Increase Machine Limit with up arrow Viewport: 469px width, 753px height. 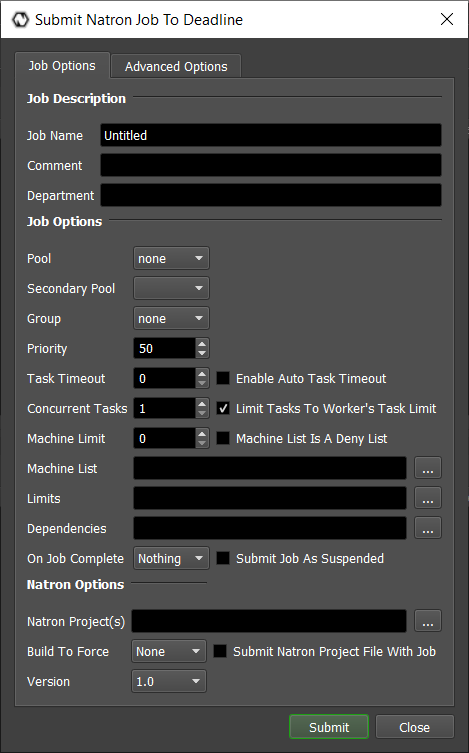coord(202,433)
